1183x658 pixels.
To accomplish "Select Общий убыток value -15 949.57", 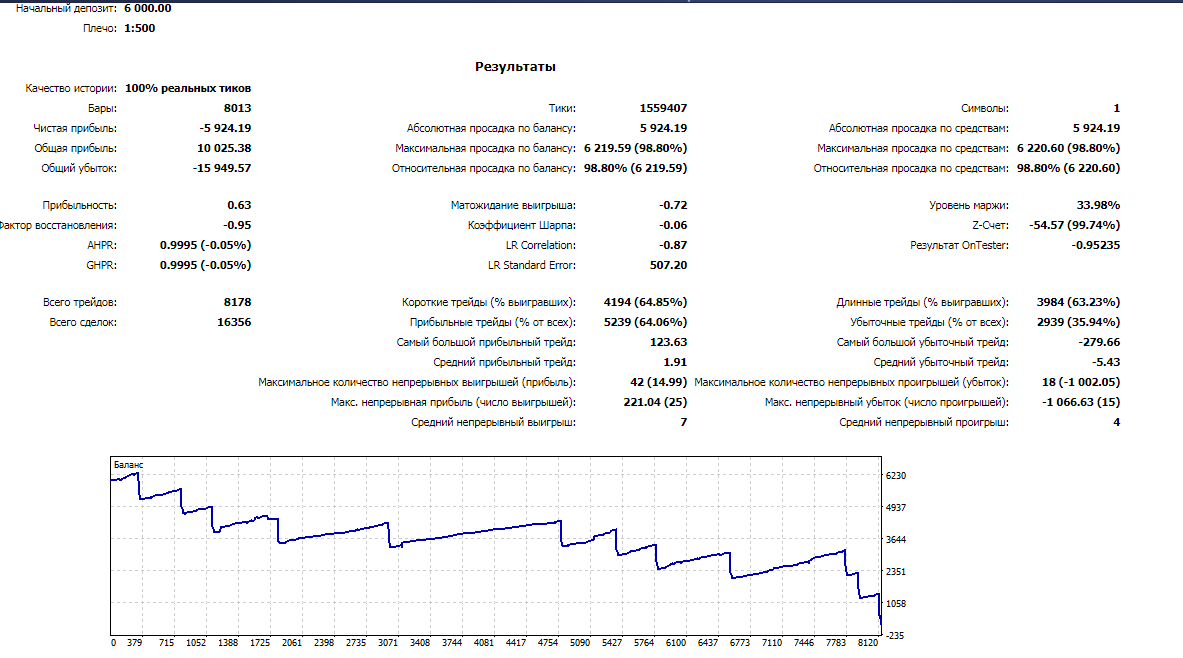I will tap(222, 168).
